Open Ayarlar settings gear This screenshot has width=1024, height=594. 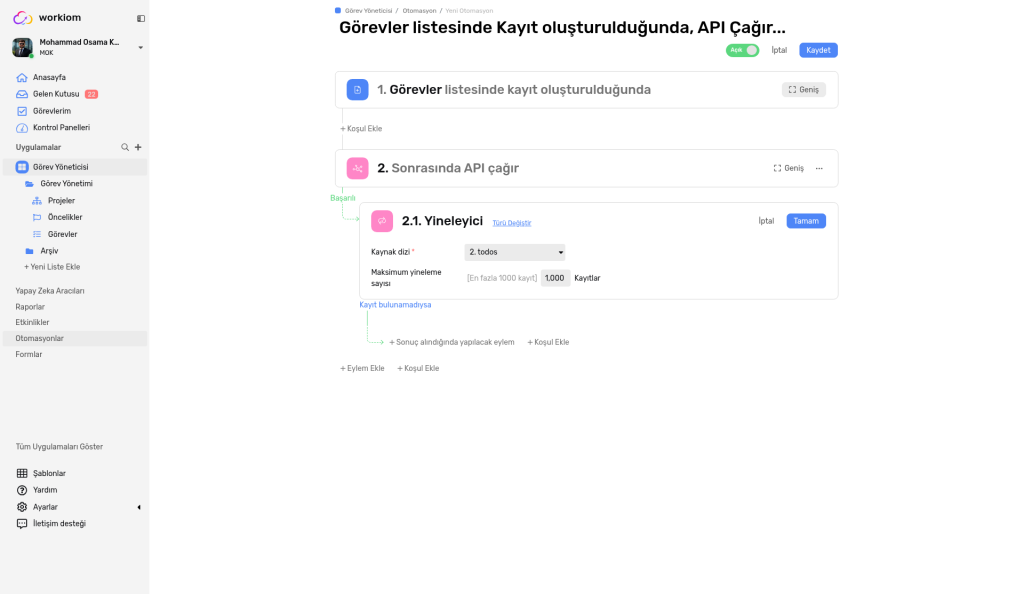click(22, 507)
